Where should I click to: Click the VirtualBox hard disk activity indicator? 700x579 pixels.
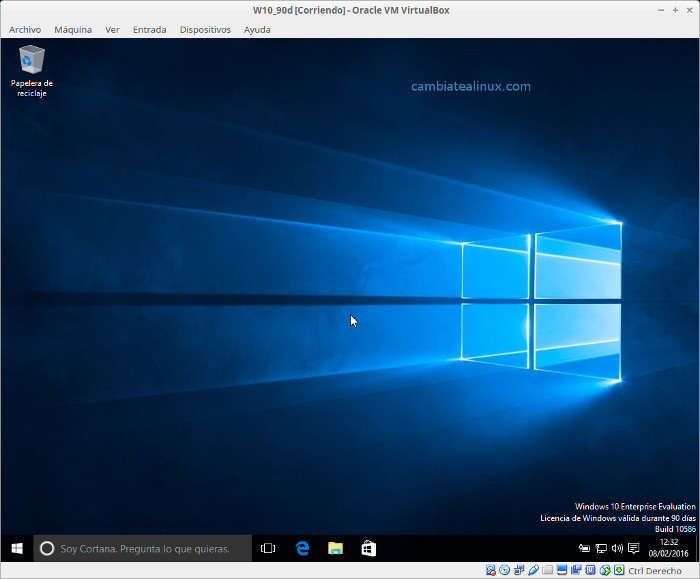click(491, 571)
